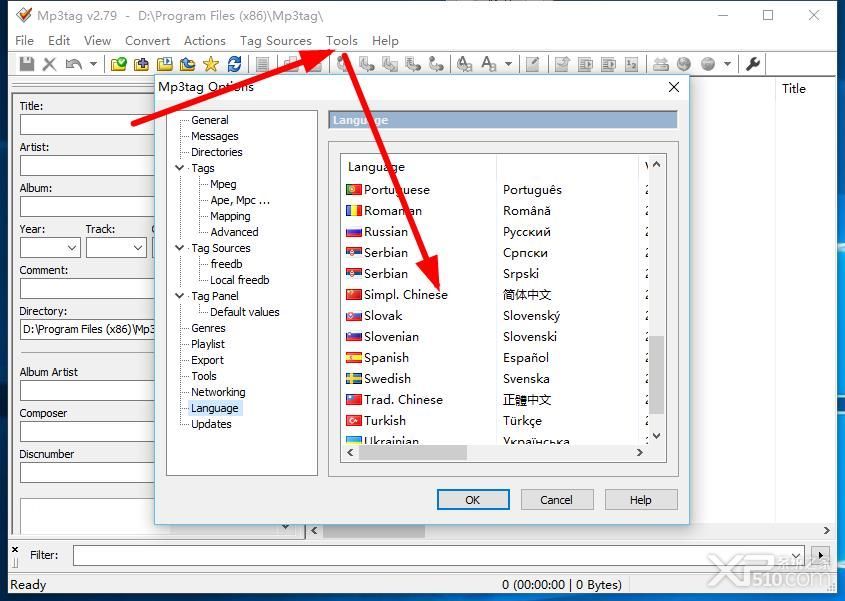Click the blue Refresh arrows icon

tap(234, 64)
